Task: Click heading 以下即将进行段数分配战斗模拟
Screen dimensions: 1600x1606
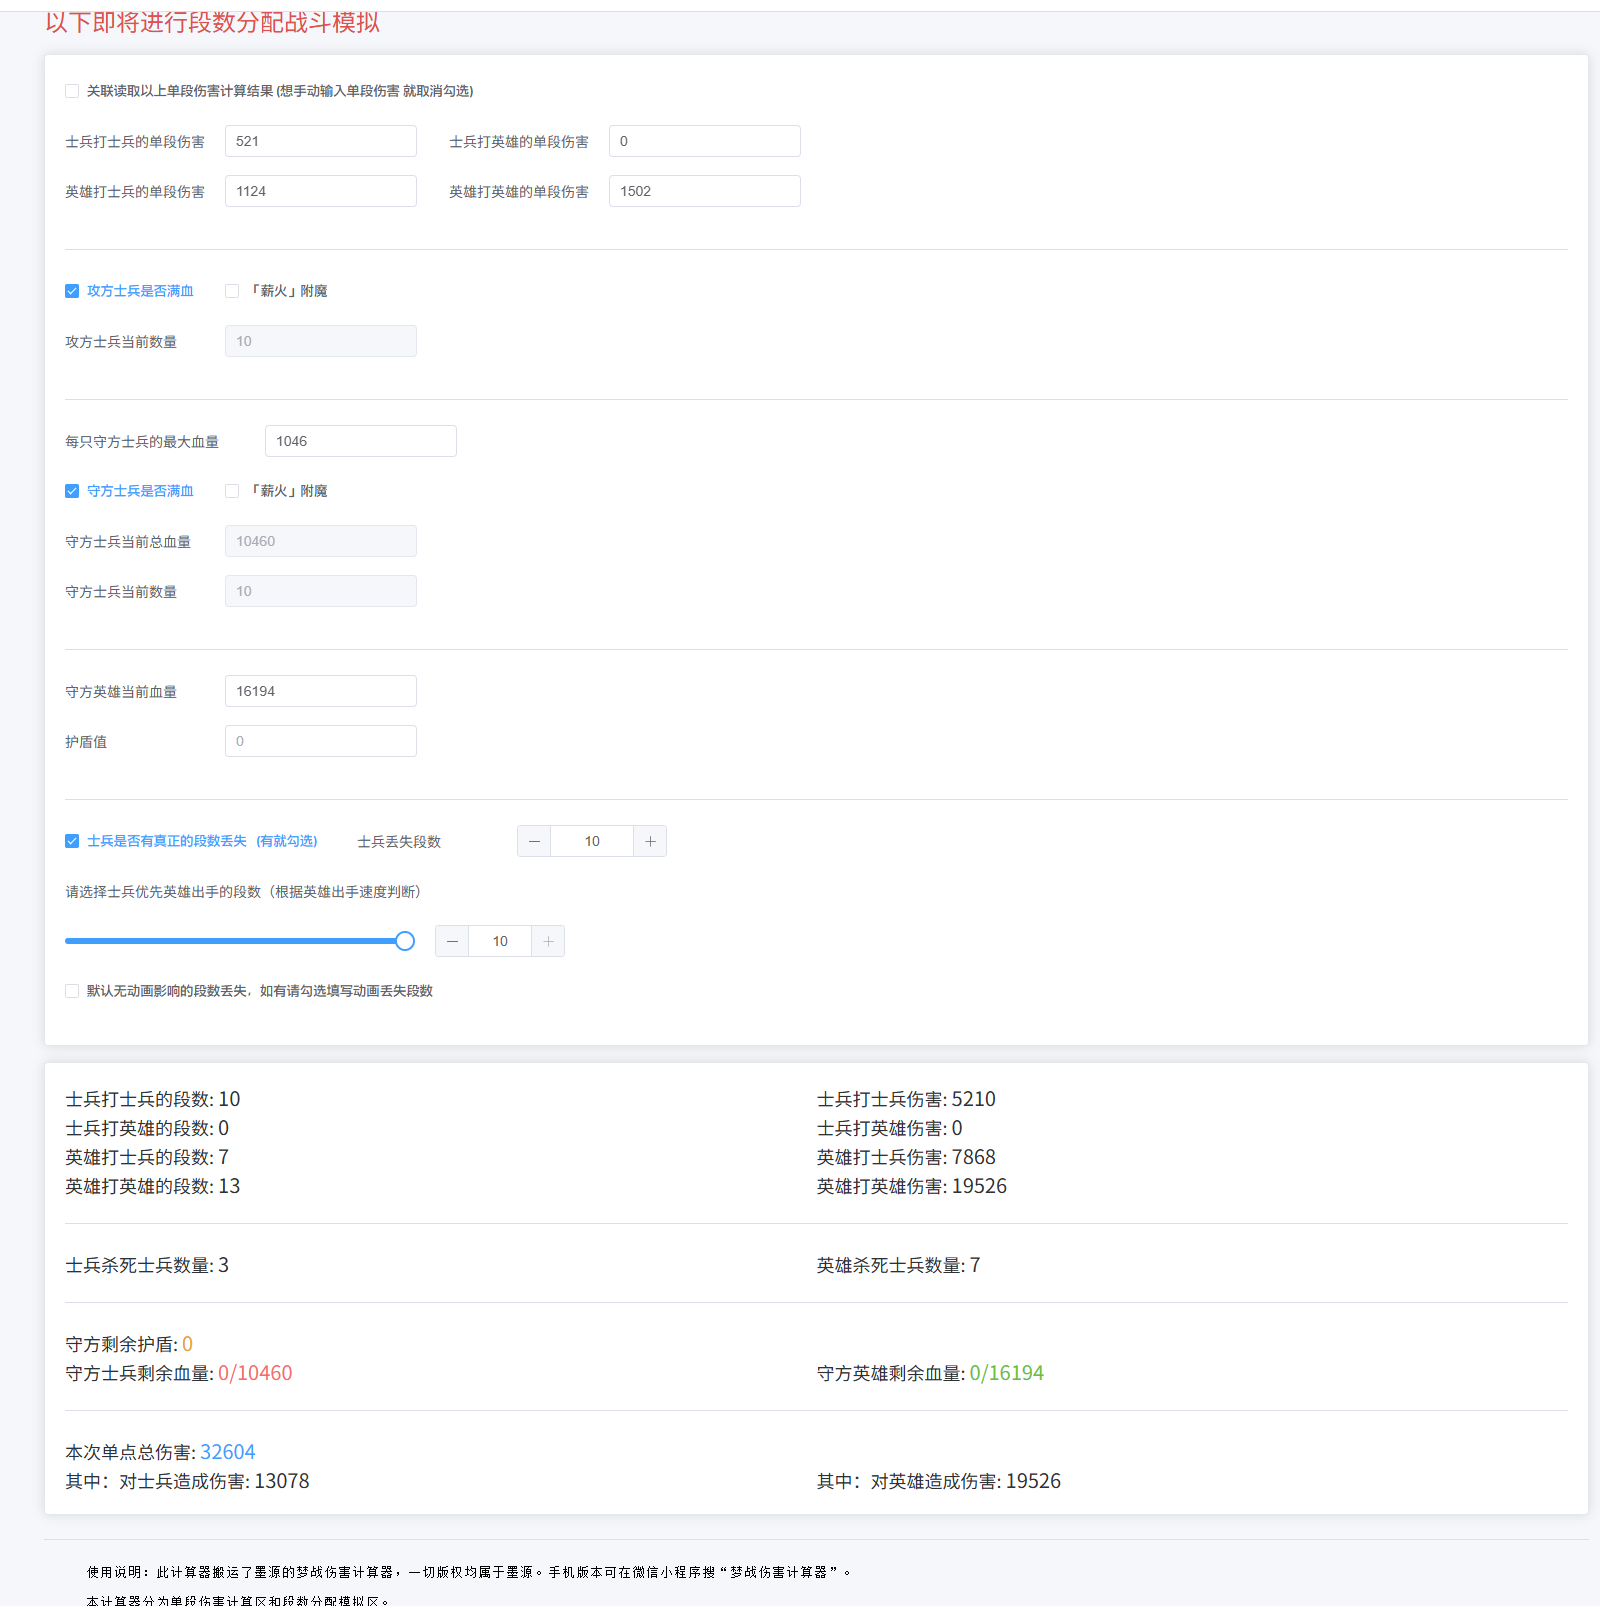Action: click(x=212, y=22)
